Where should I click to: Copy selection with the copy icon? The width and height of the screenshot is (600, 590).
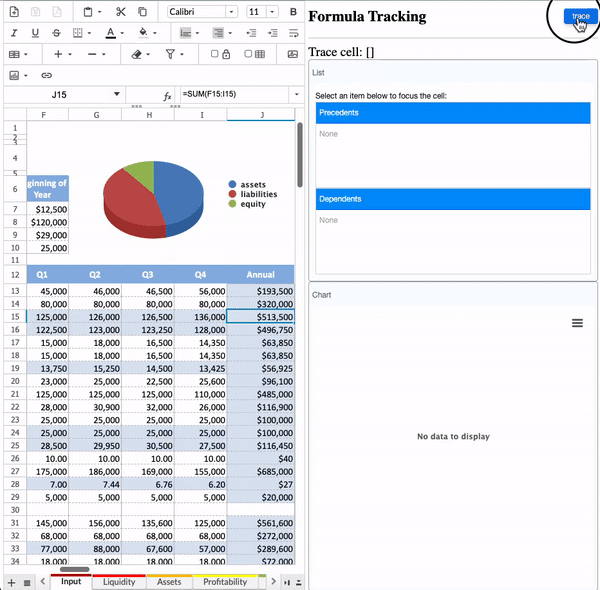tap(142, 12)
